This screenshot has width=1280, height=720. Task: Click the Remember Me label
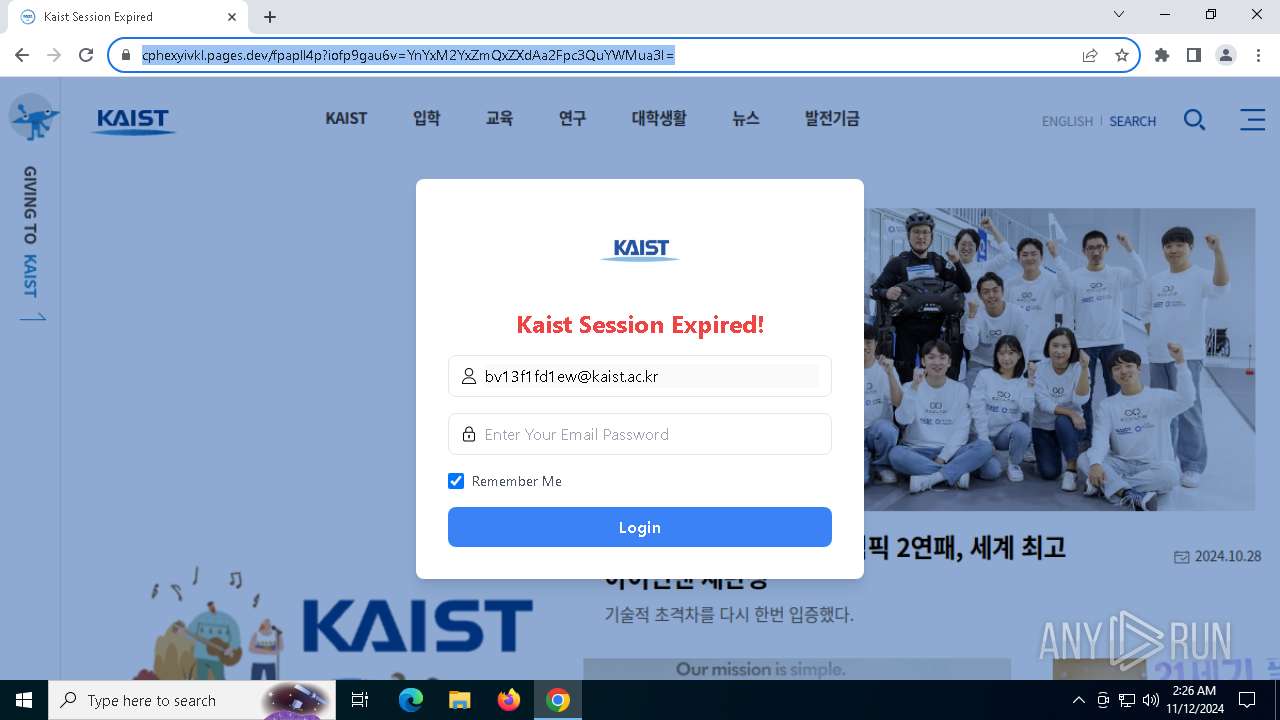tap(517, 481)
